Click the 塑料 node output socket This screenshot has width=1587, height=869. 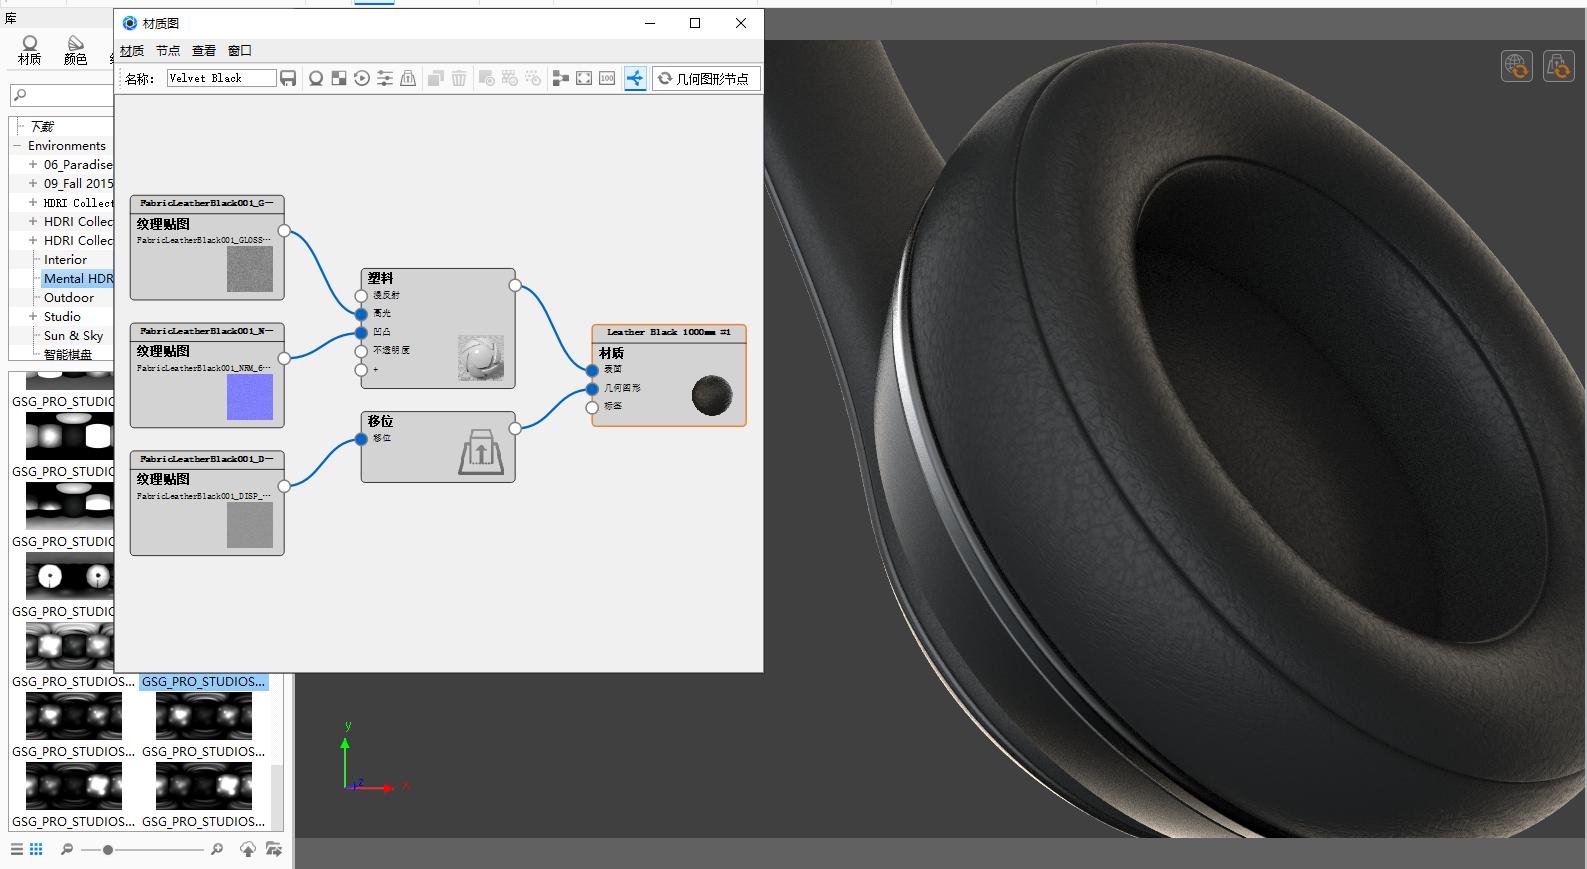tap(515, 286)
